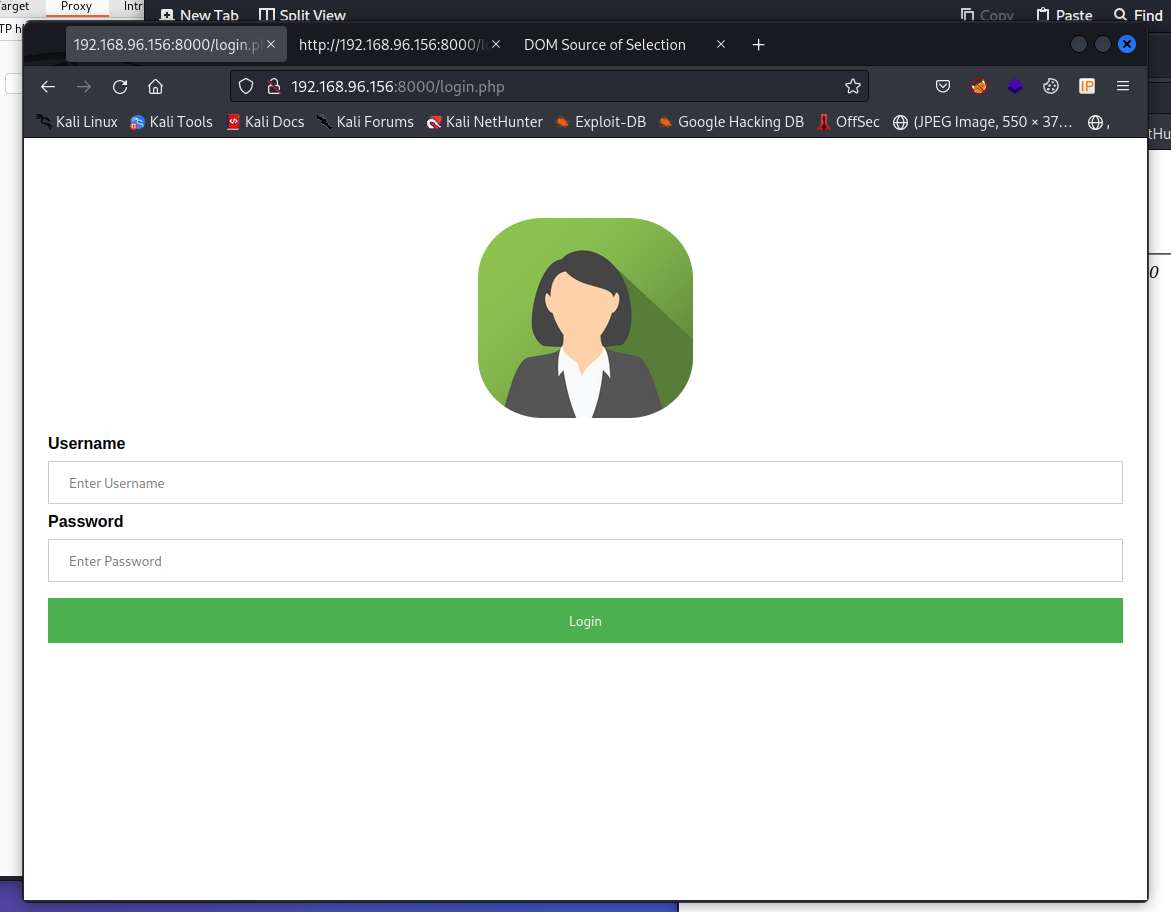Switch to the DOM Source of Selection tab
The width and height of the screenshot is (1171, 912).
point(605,45)
